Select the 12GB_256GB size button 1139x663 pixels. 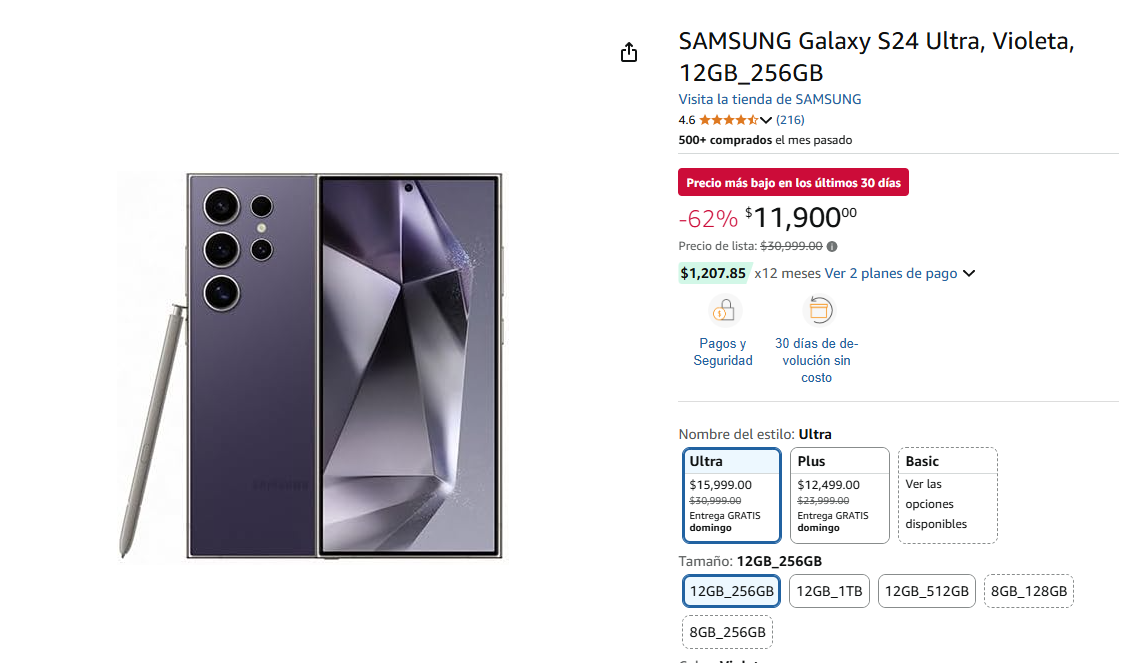coord(731,591)
